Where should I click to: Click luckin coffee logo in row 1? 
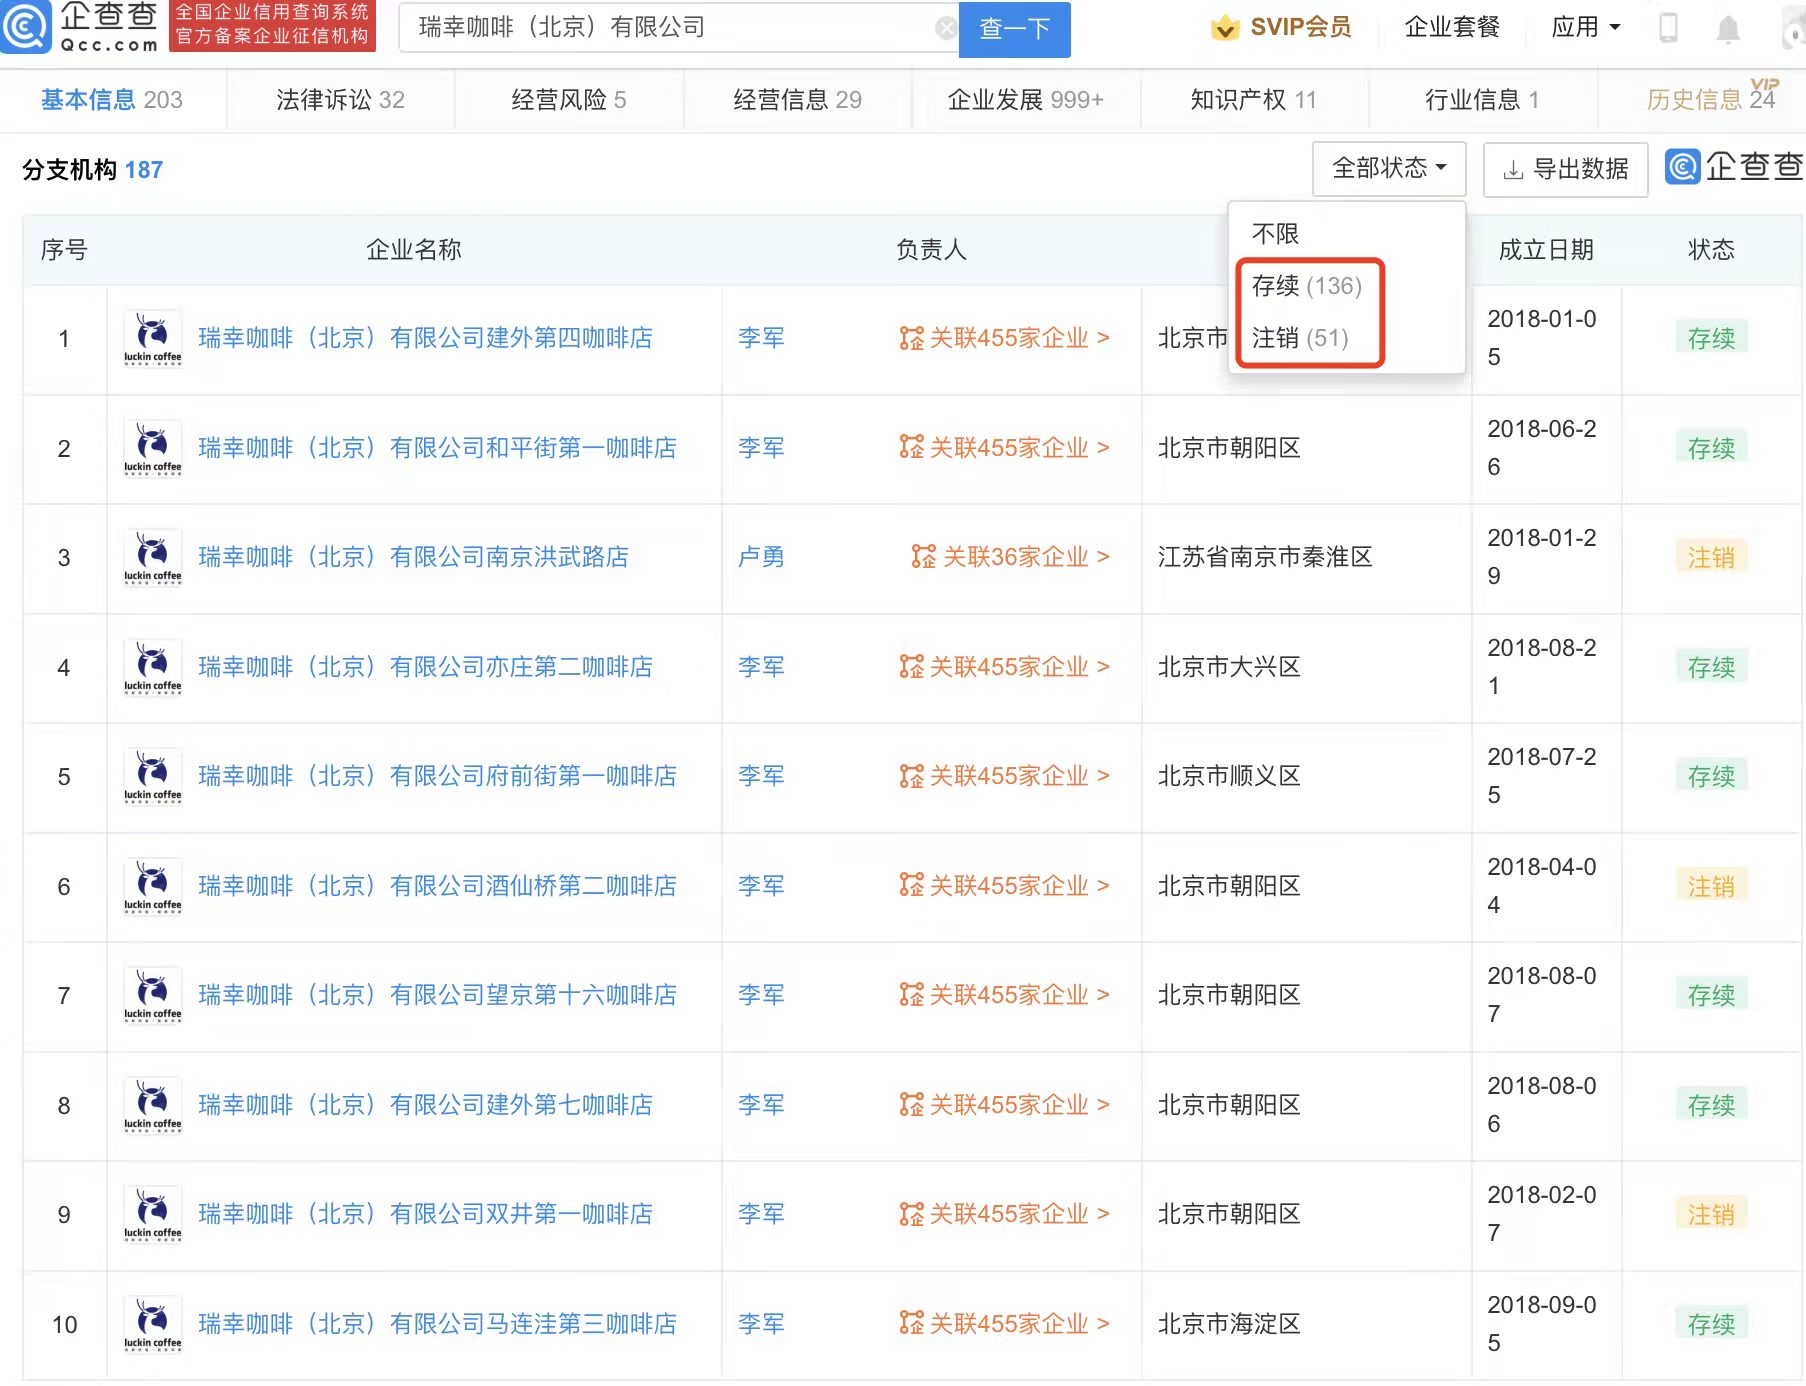pos(152,339)
